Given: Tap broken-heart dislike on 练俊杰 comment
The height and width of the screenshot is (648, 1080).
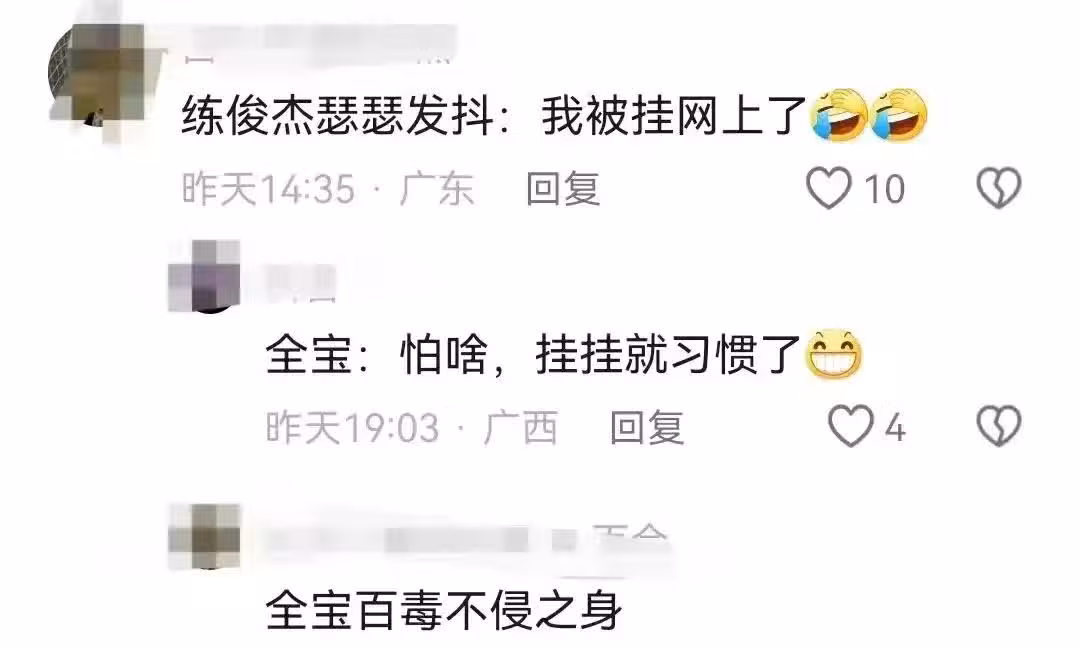Looking at the screenshot, I should [999, 188].
